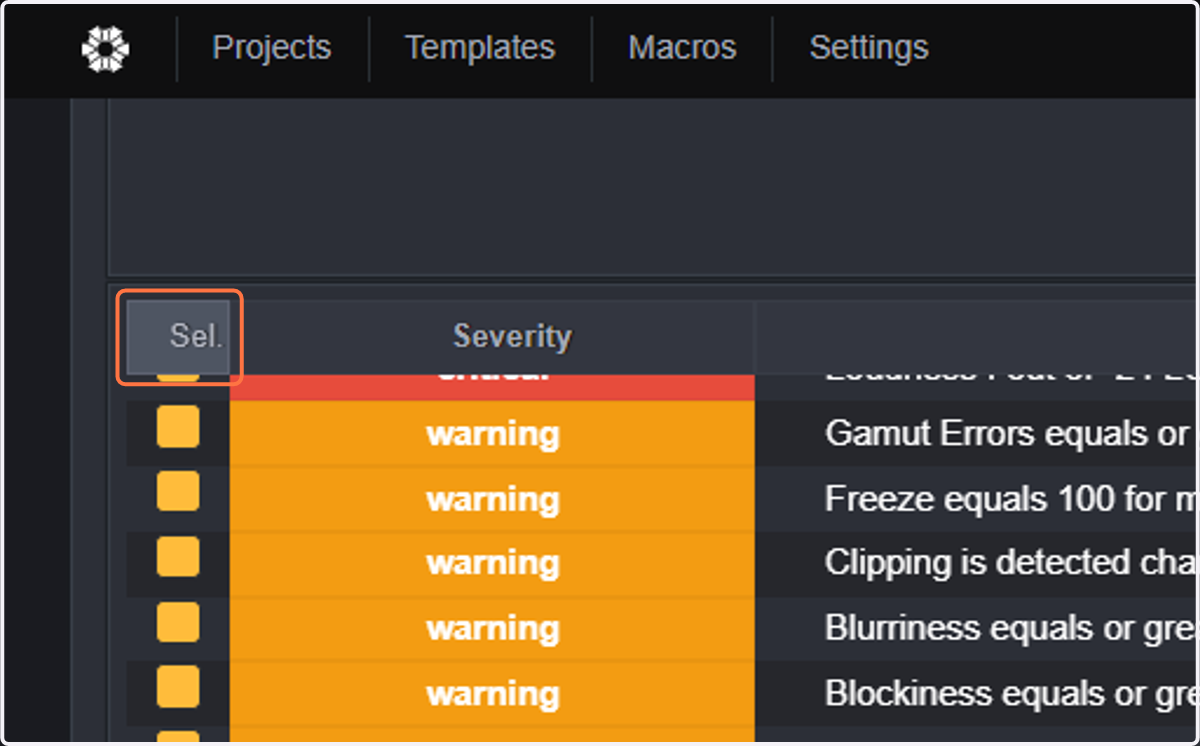Toggle selection checkbox for Blurriness row
This screenshot has width=1200, height=746.
pyautogui.click(x=178, y=622)
